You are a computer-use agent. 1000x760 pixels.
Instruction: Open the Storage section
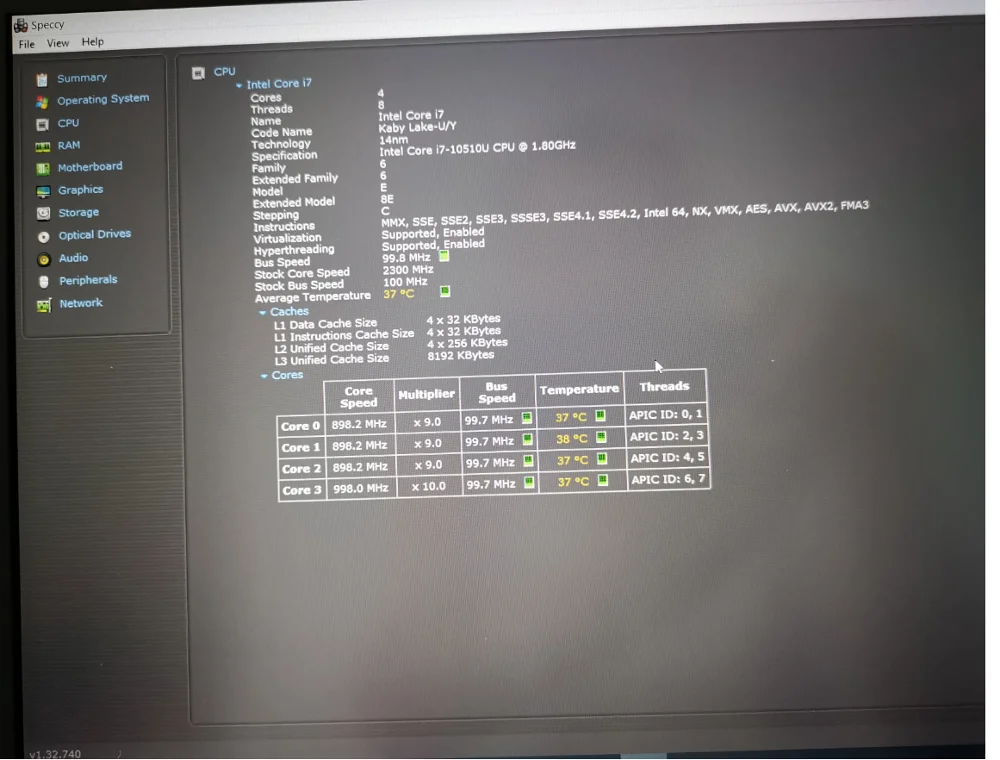pyautogui.click(x=78, y=213)
